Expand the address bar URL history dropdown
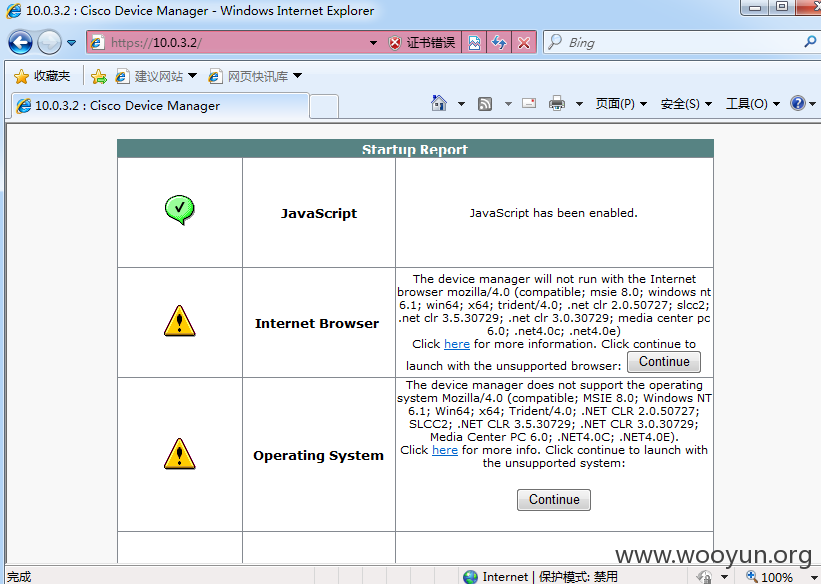Image resolution: width=821 pixels, height=584 pixels. point(373,42)
